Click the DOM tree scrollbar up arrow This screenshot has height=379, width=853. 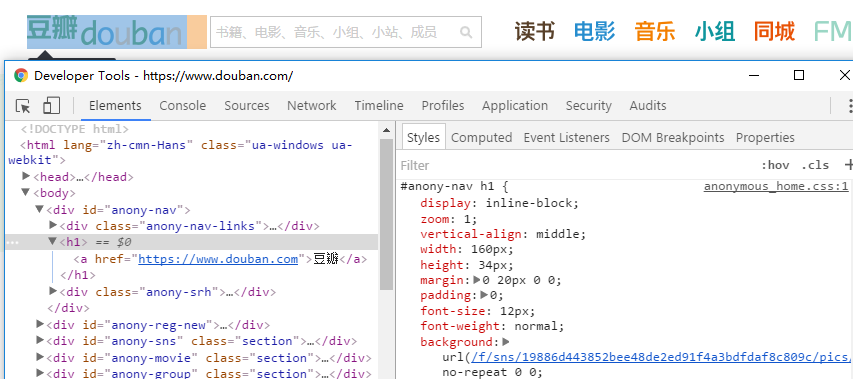point(386,131)
